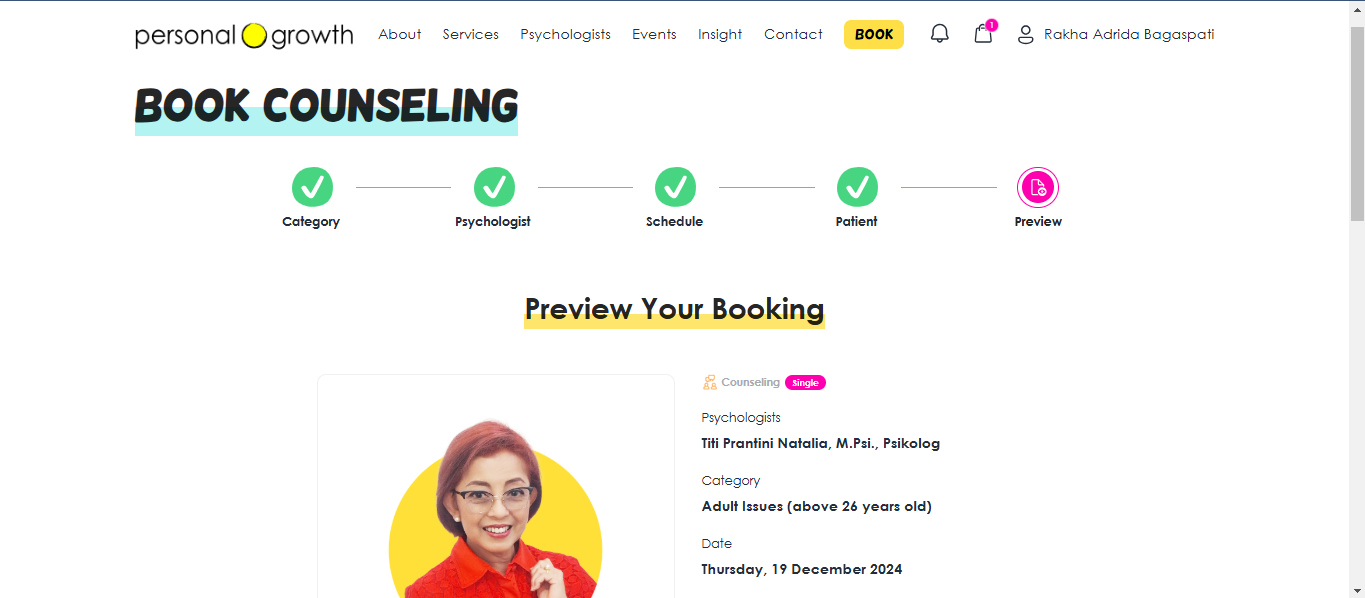The image size is (1365, 598).
Task: Open the Events navigation link
Action: [654, 34]
